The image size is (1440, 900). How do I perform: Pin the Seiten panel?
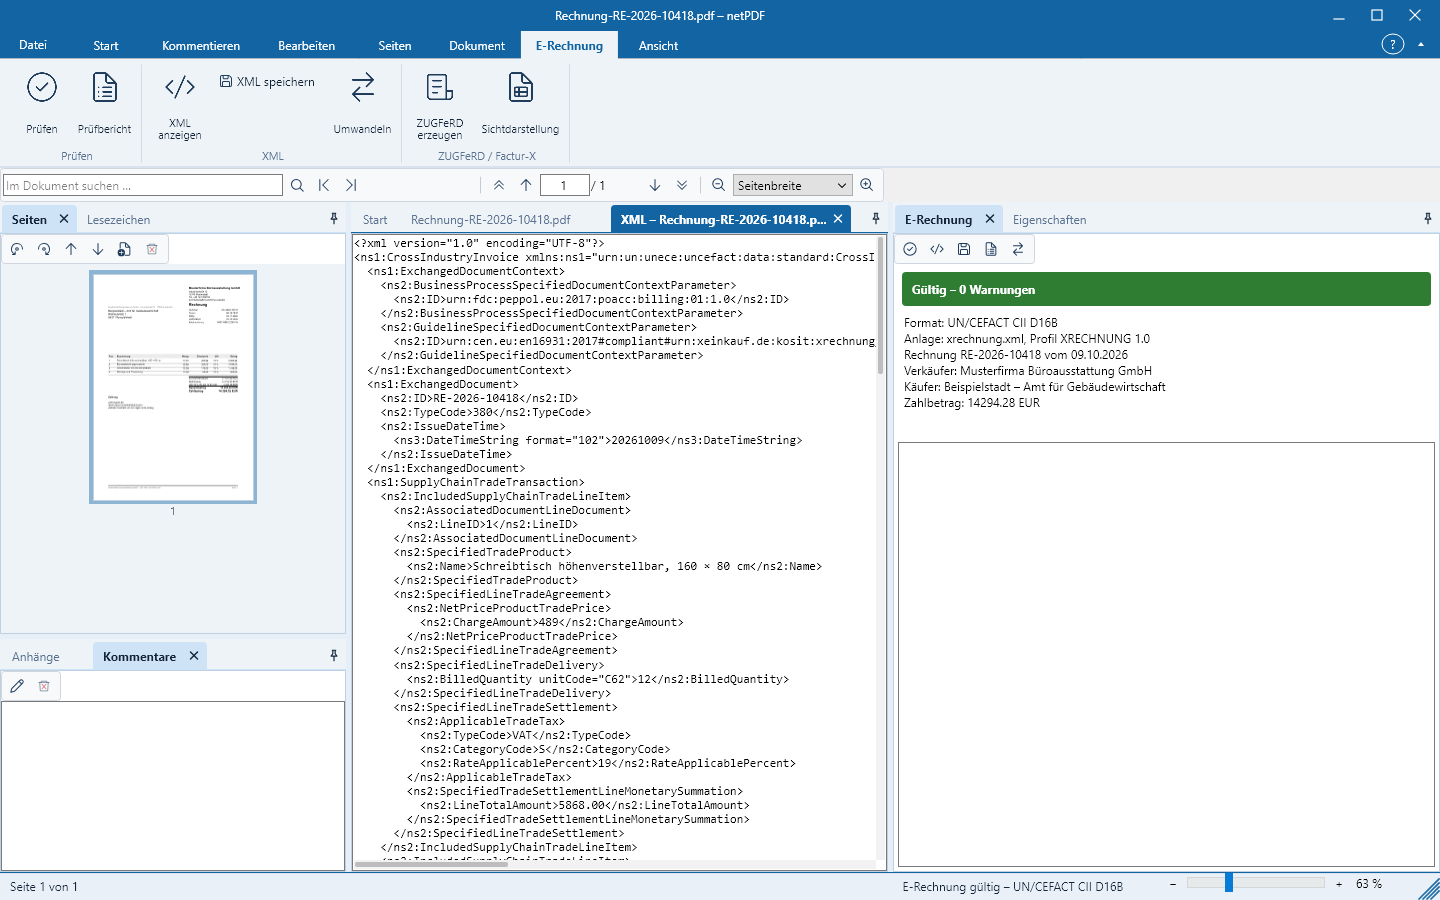334,219
